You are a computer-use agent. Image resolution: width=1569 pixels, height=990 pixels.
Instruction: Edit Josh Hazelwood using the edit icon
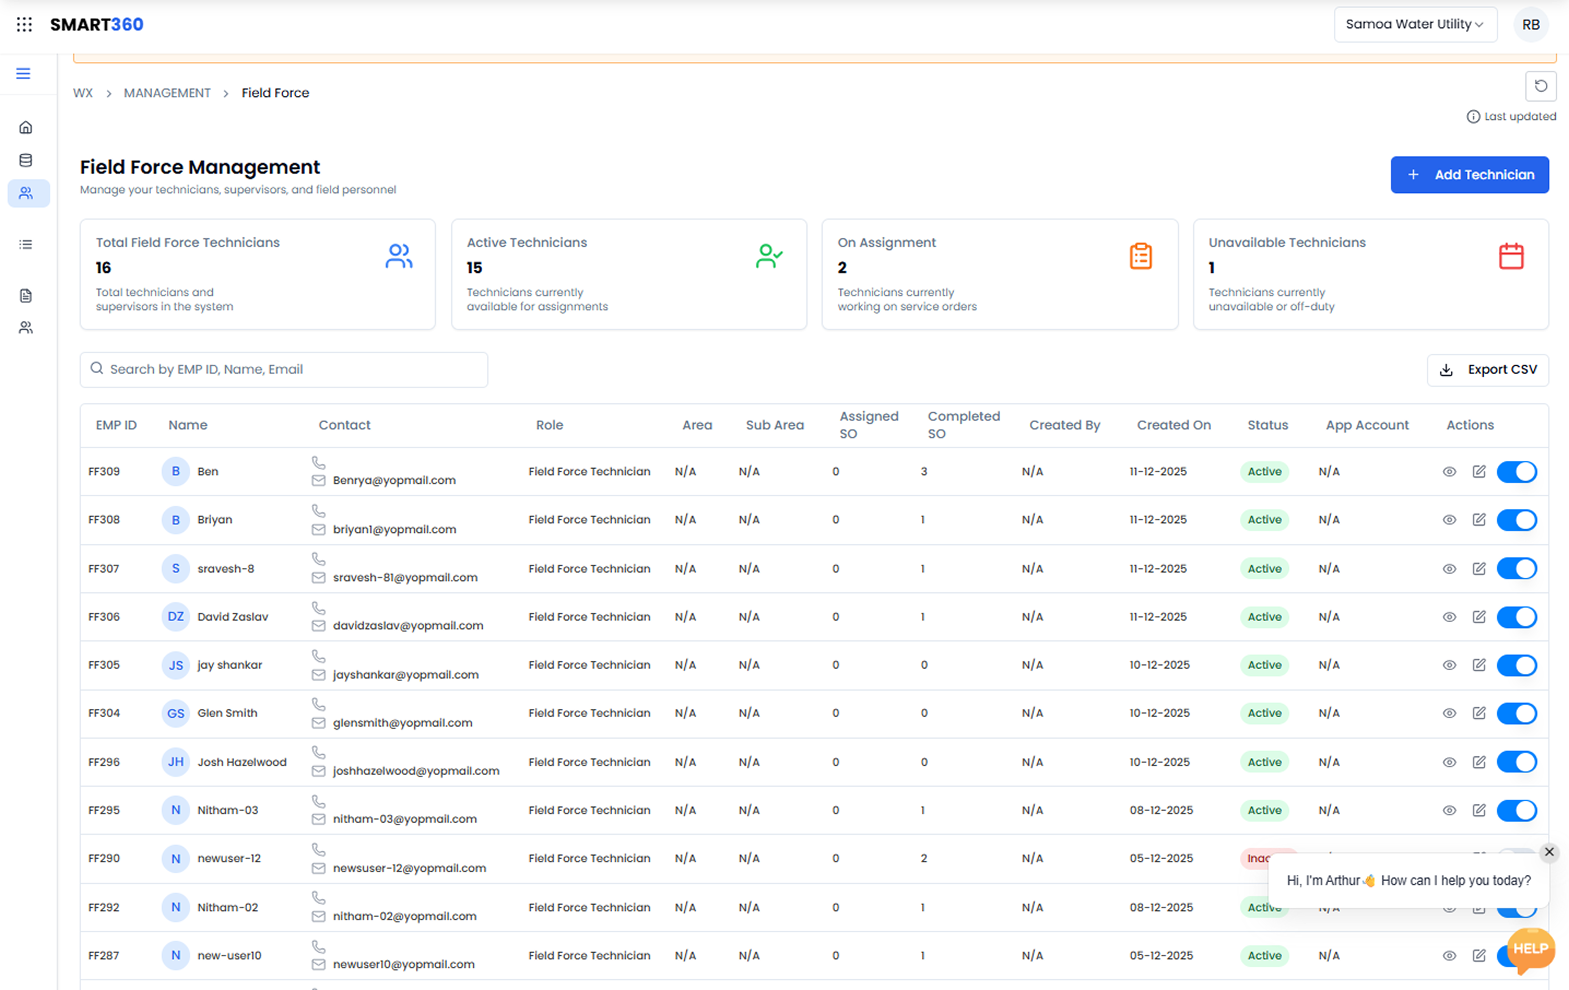pos(1479,762)
